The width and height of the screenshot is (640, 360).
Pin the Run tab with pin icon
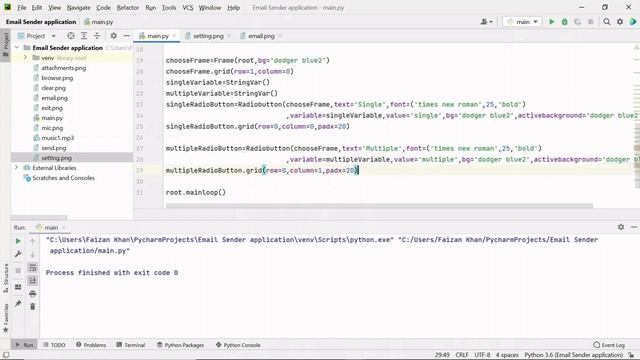(18, 304)
